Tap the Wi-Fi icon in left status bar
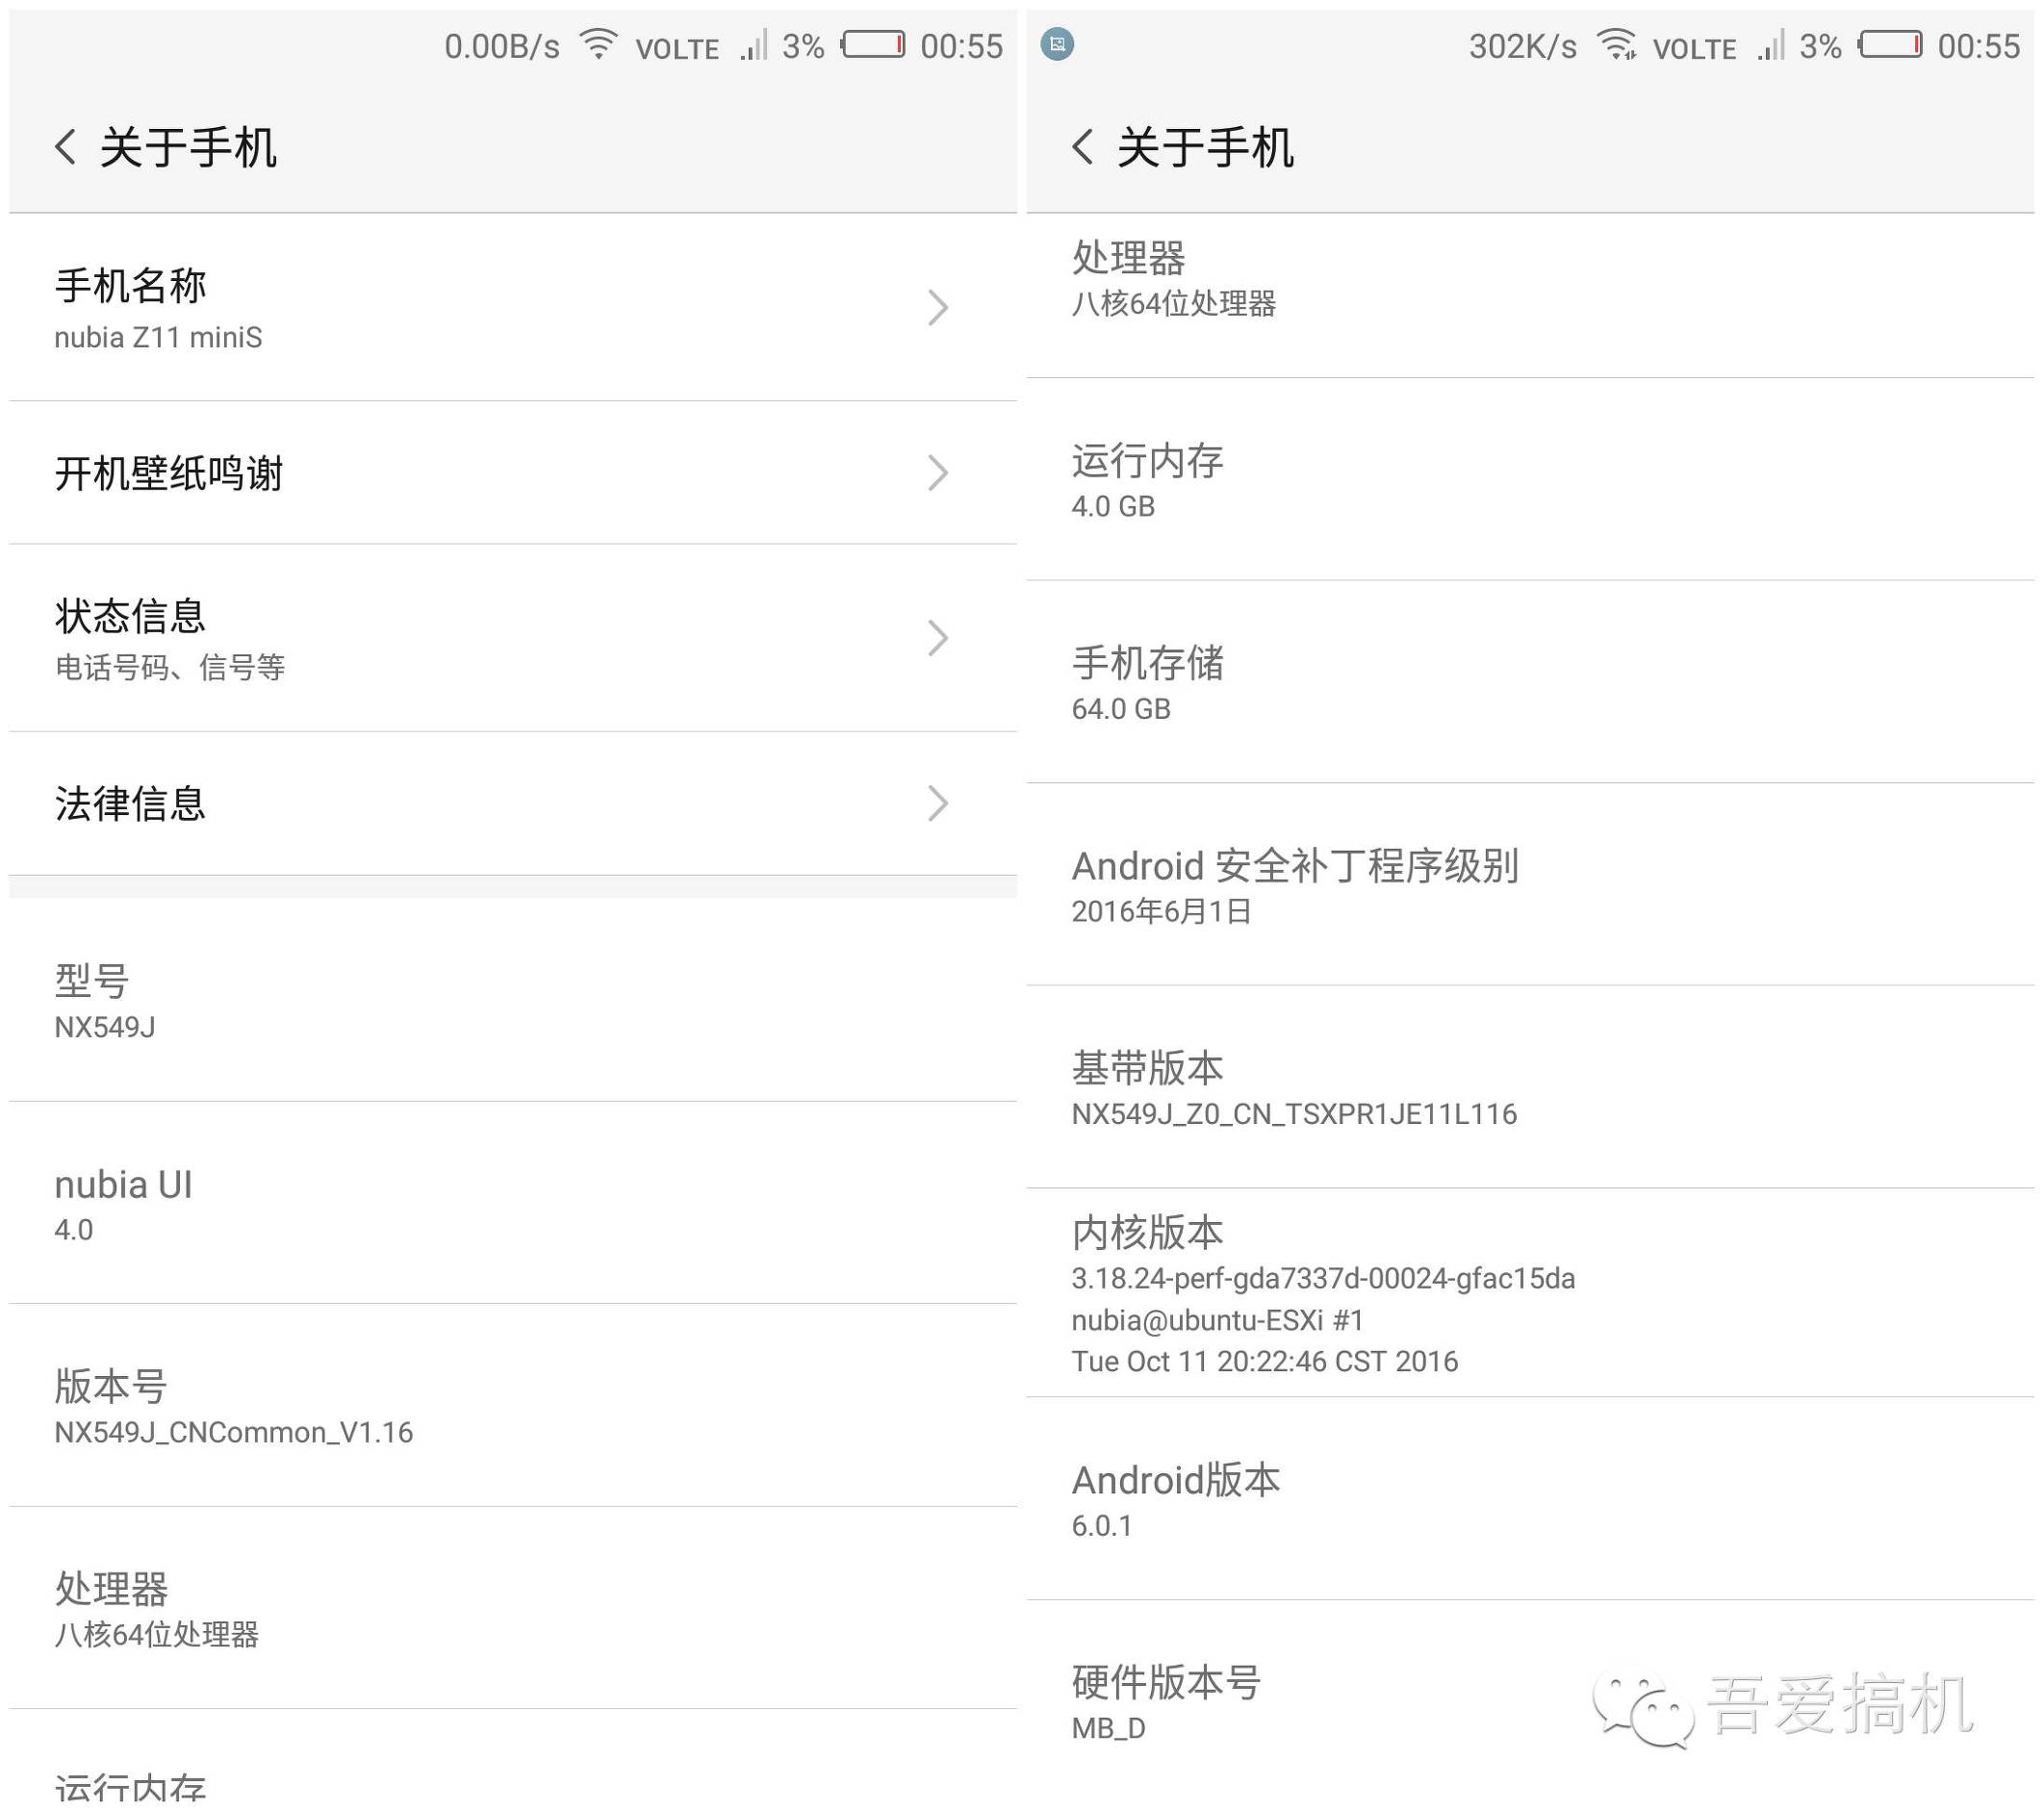The image size is (2044, 1811). [x=598, y=45]
